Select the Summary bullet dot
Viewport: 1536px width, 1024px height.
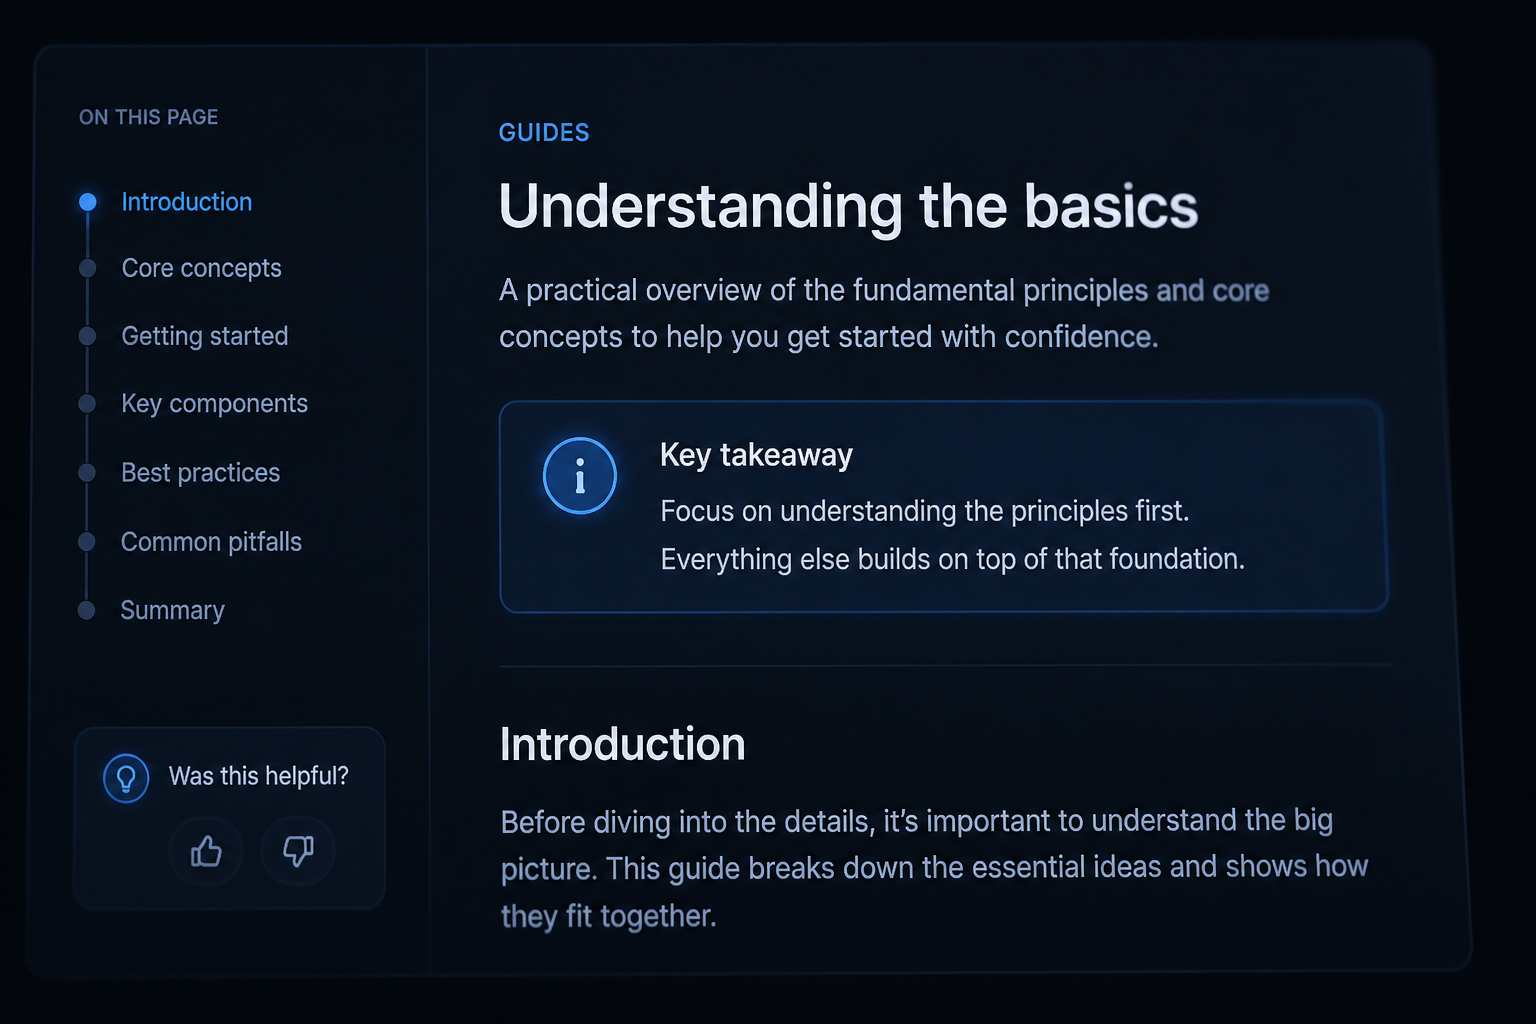pyautogui.click(x=87, y=610)
